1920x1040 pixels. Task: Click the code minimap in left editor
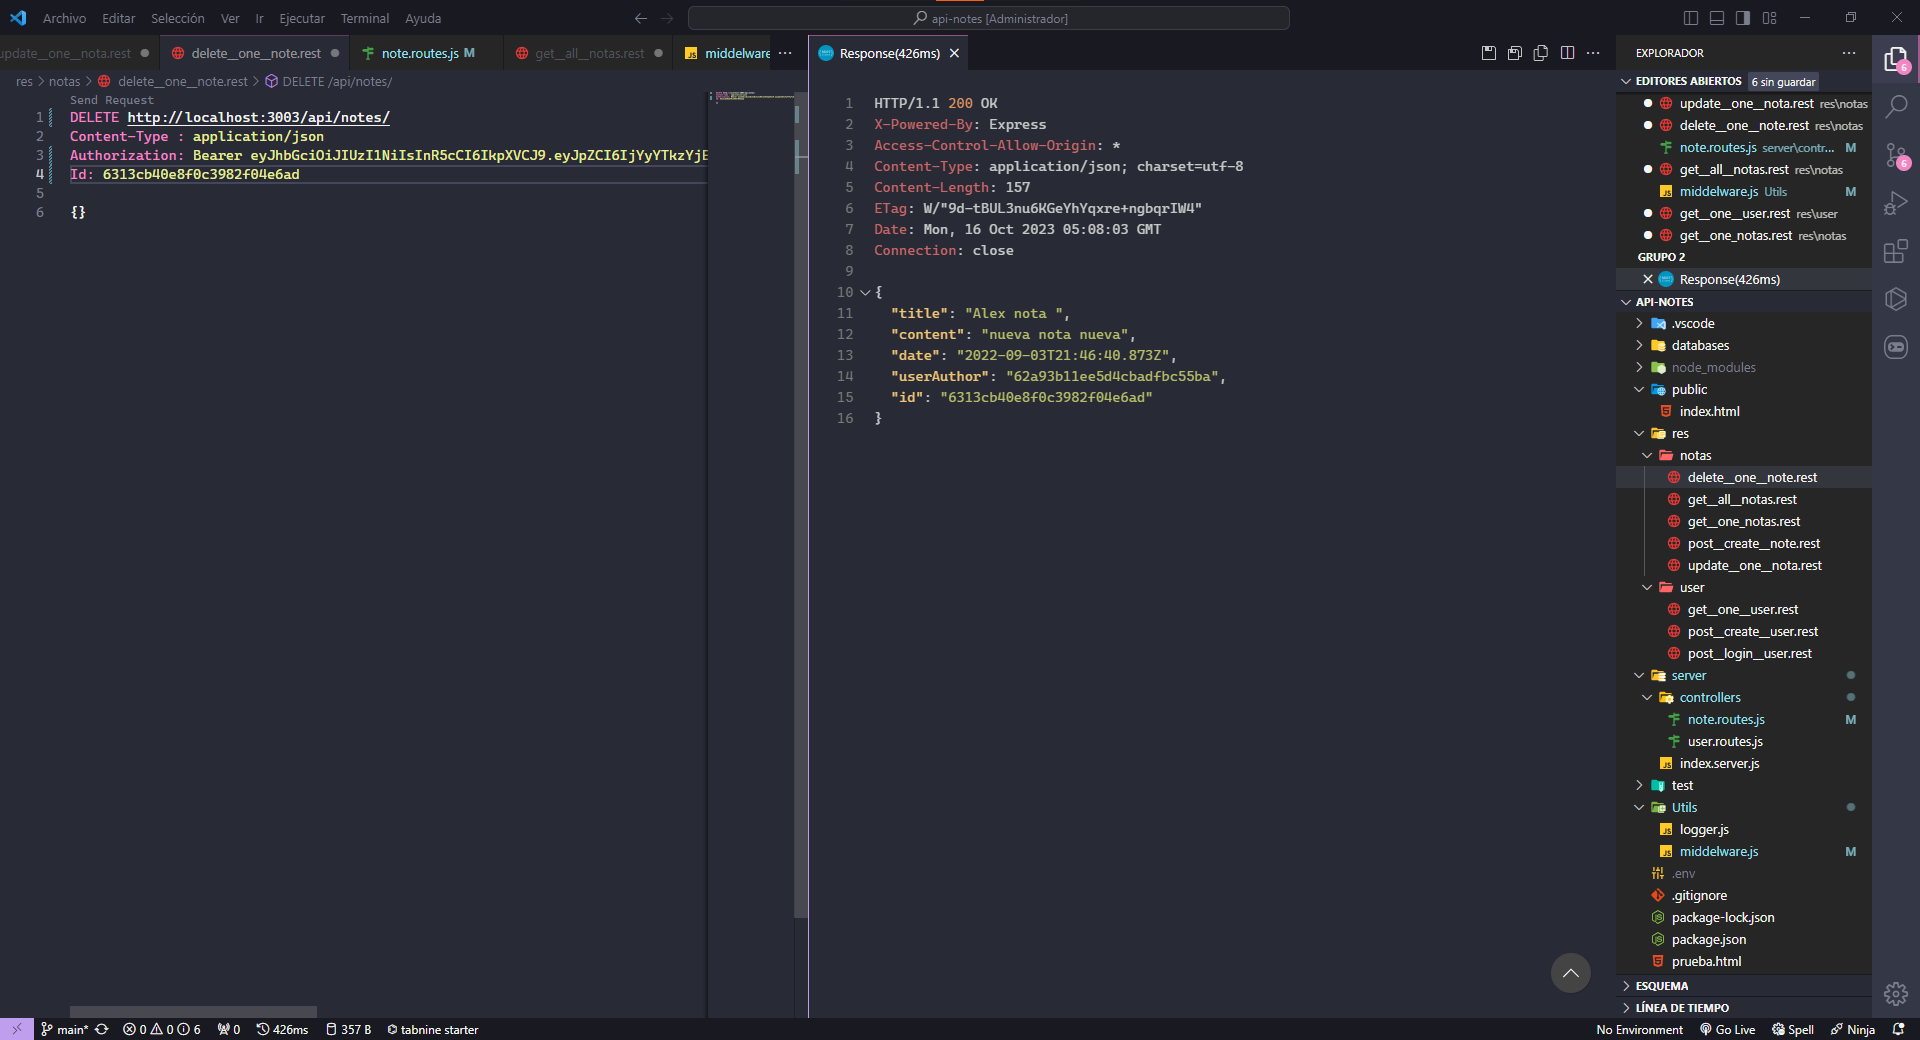pos(750,96)
